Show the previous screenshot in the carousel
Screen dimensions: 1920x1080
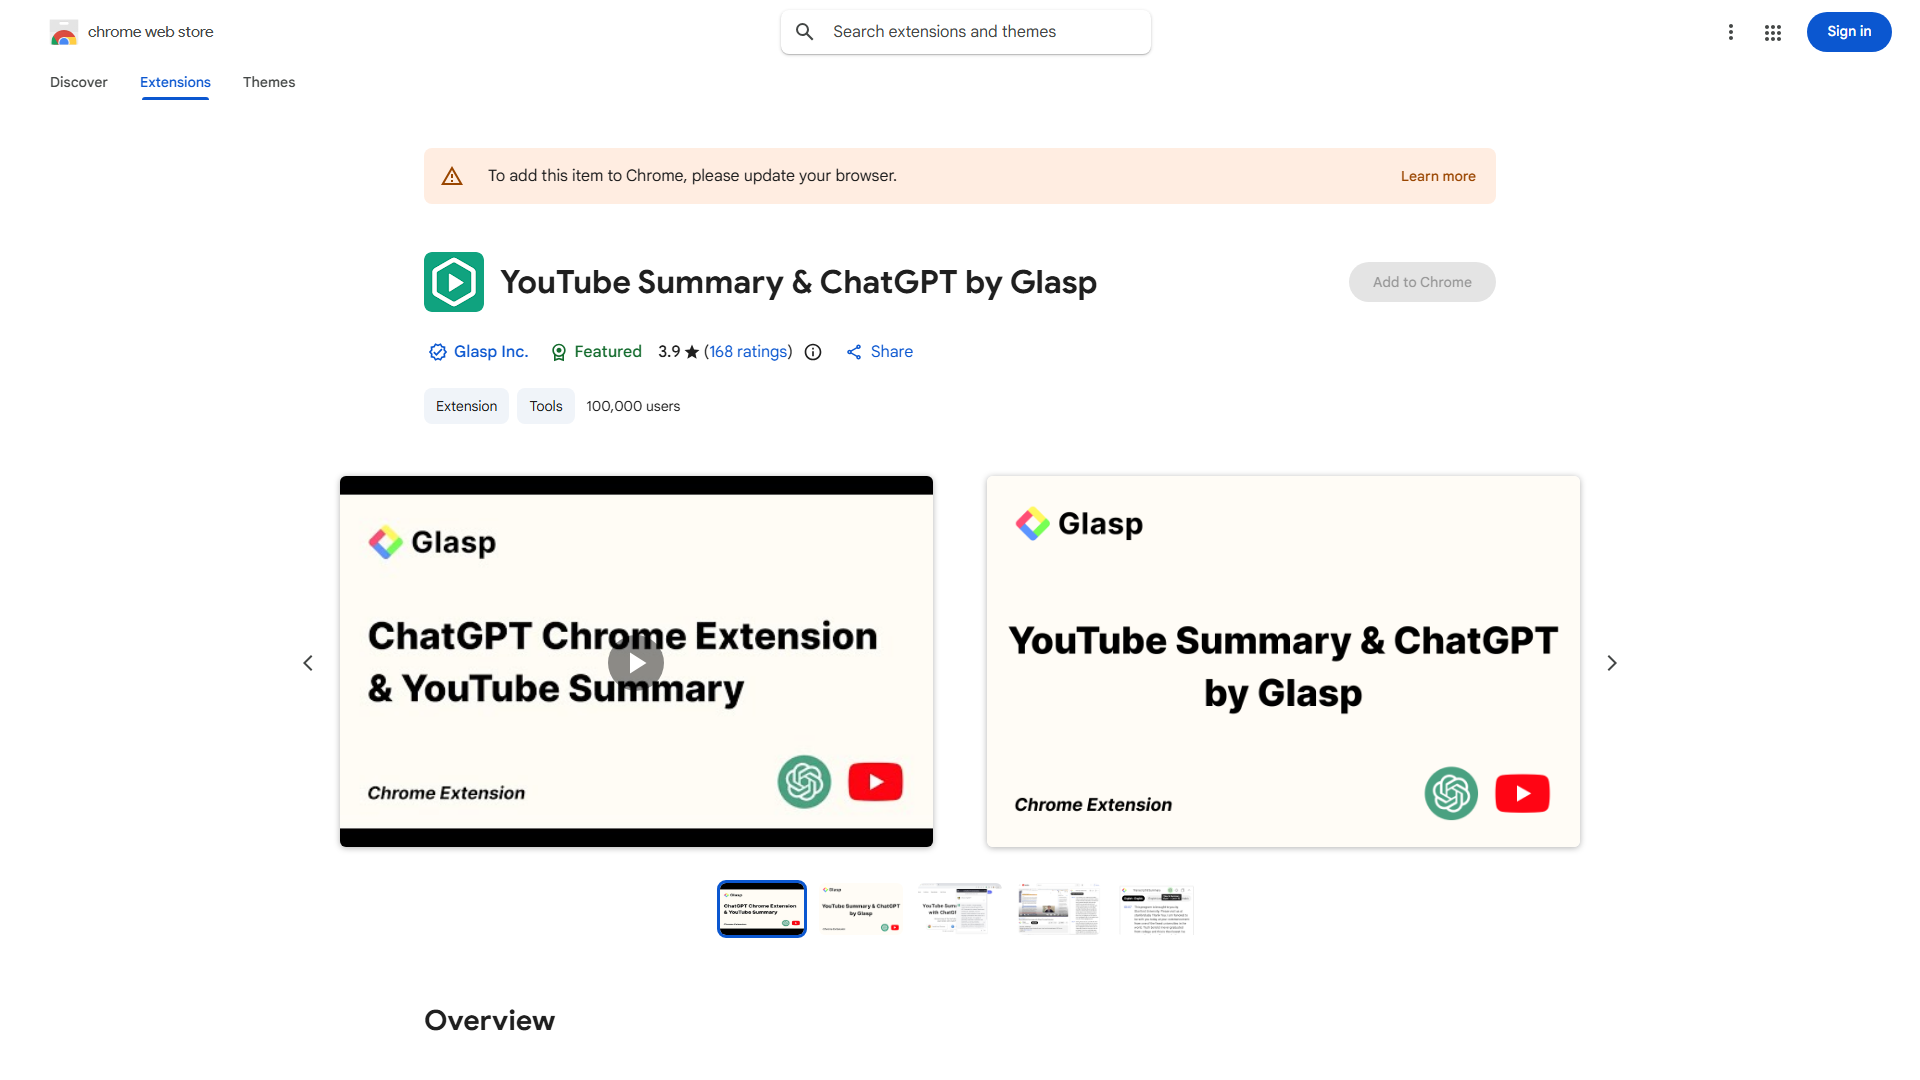pyautogui.click(x=308, y=662)
